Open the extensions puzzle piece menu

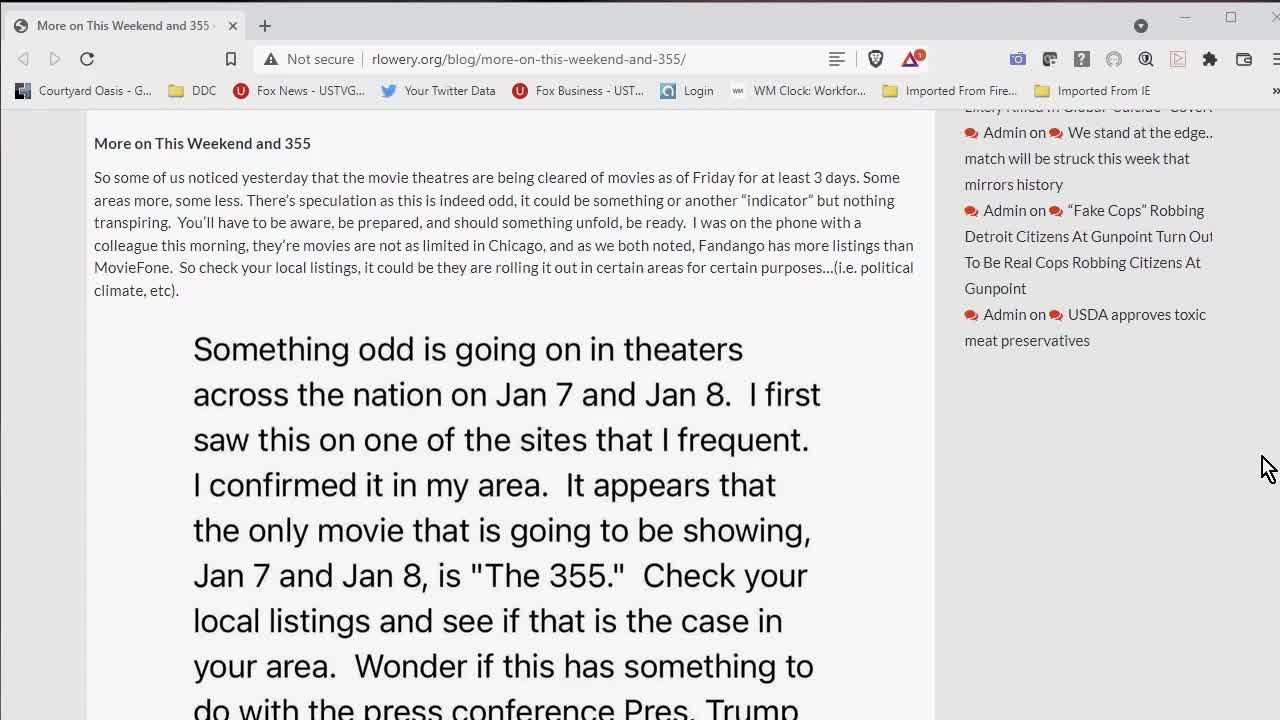point(1210,59)
